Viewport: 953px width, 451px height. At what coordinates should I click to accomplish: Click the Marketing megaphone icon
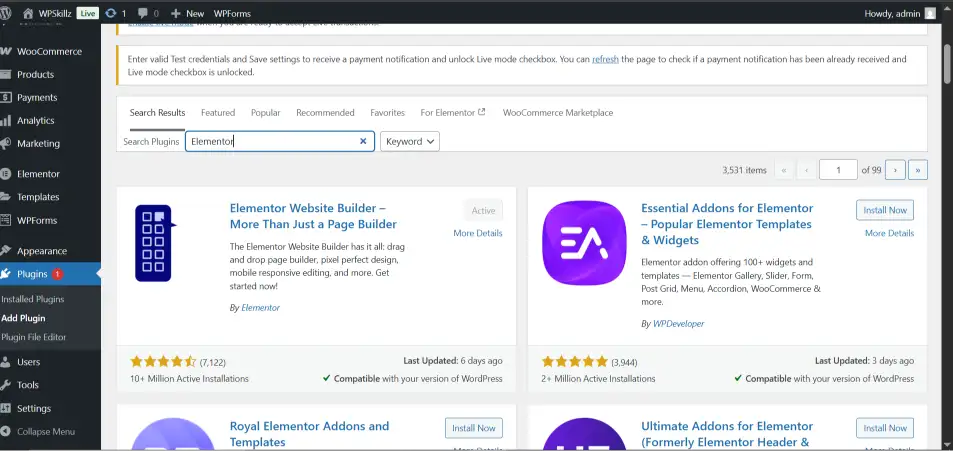pos(5,144)
